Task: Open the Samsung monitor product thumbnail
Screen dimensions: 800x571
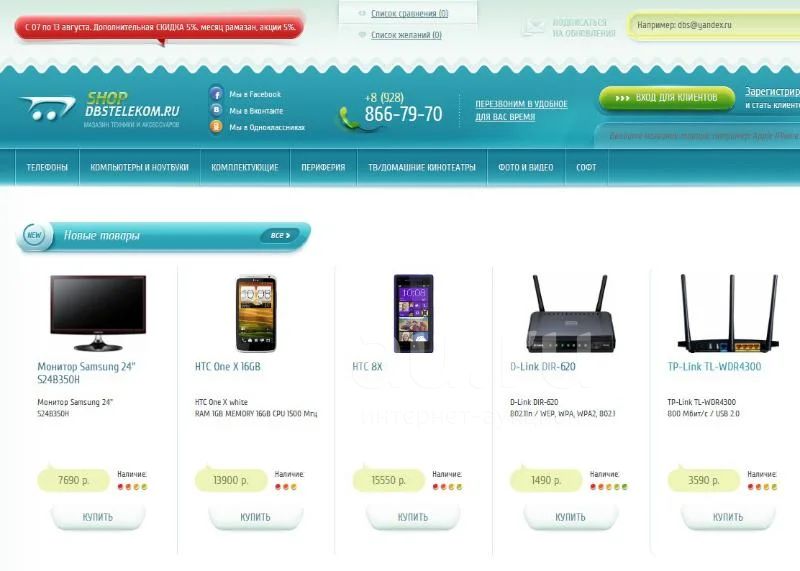Action: tap(97, 312)
